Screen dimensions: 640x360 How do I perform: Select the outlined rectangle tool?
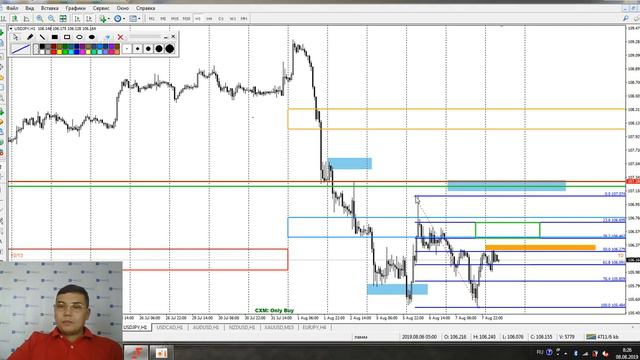pos(67,37)
